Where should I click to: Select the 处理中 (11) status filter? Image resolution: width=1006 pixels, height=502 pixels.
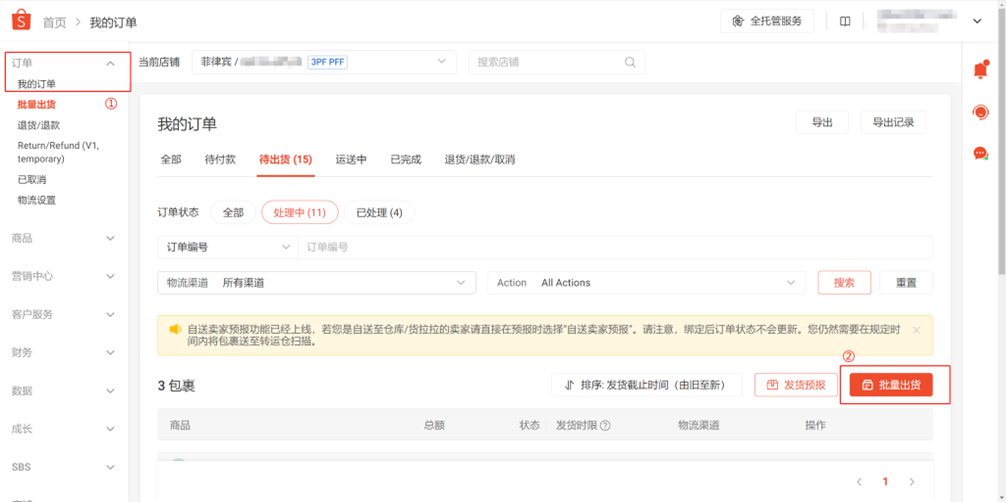300,212
